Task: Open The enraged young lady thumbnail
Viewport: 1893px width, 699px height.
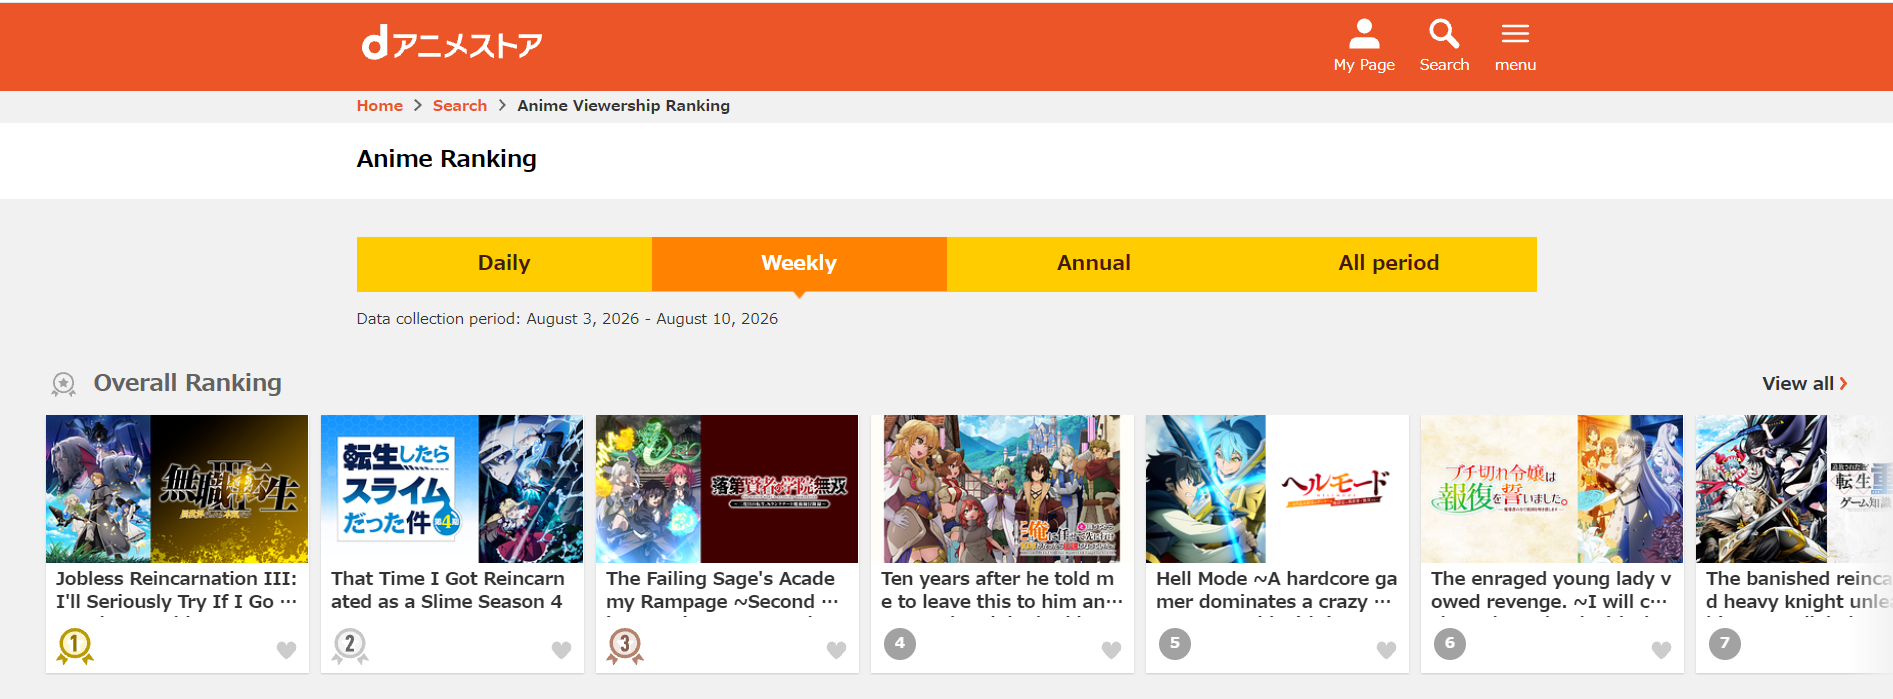Action: pos(1552,489)
